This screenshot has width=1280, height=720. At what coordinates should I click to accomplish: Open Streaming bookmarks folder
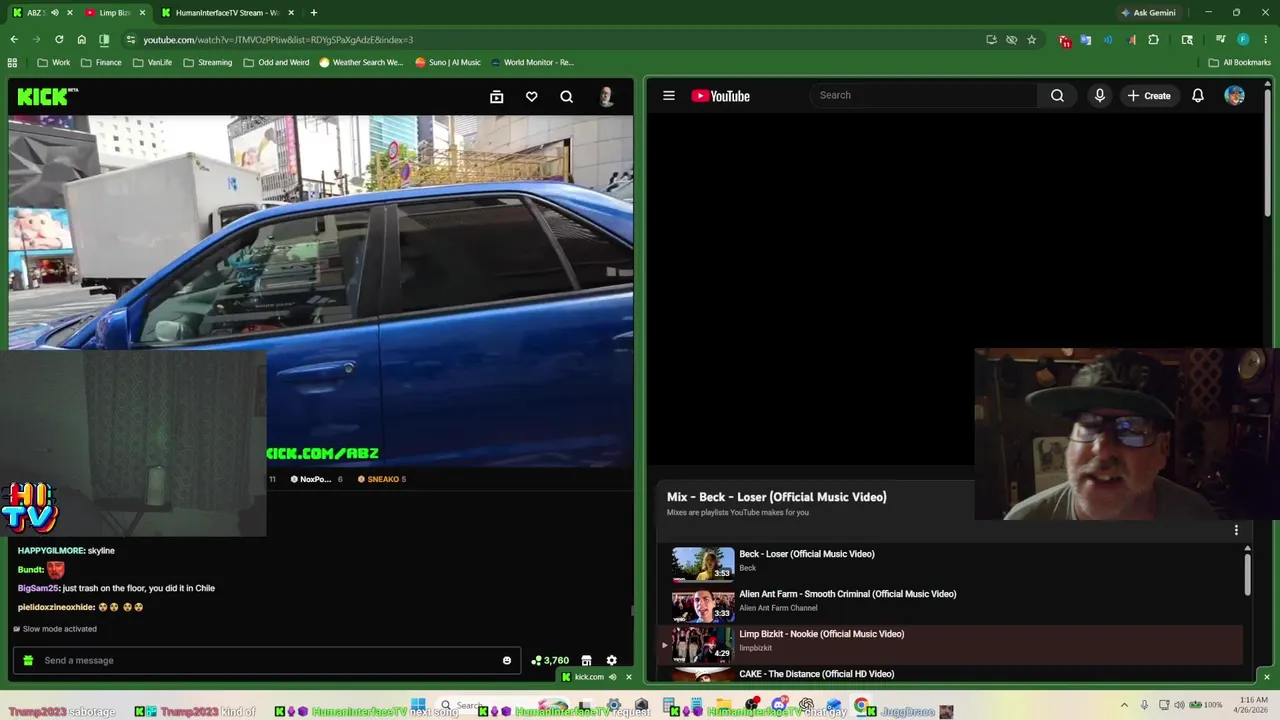(208, 62)
